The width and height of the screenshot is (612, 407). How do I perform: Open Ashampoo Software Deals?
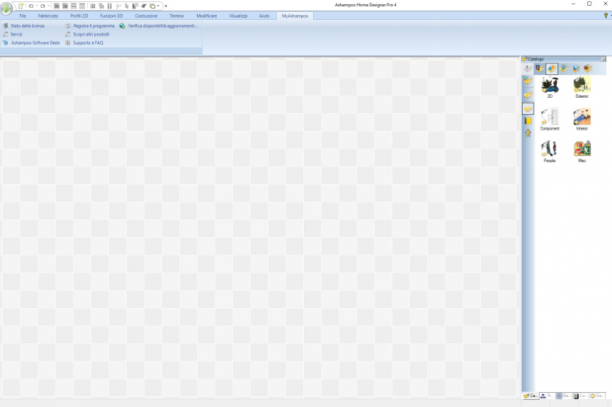pos(32,43)
